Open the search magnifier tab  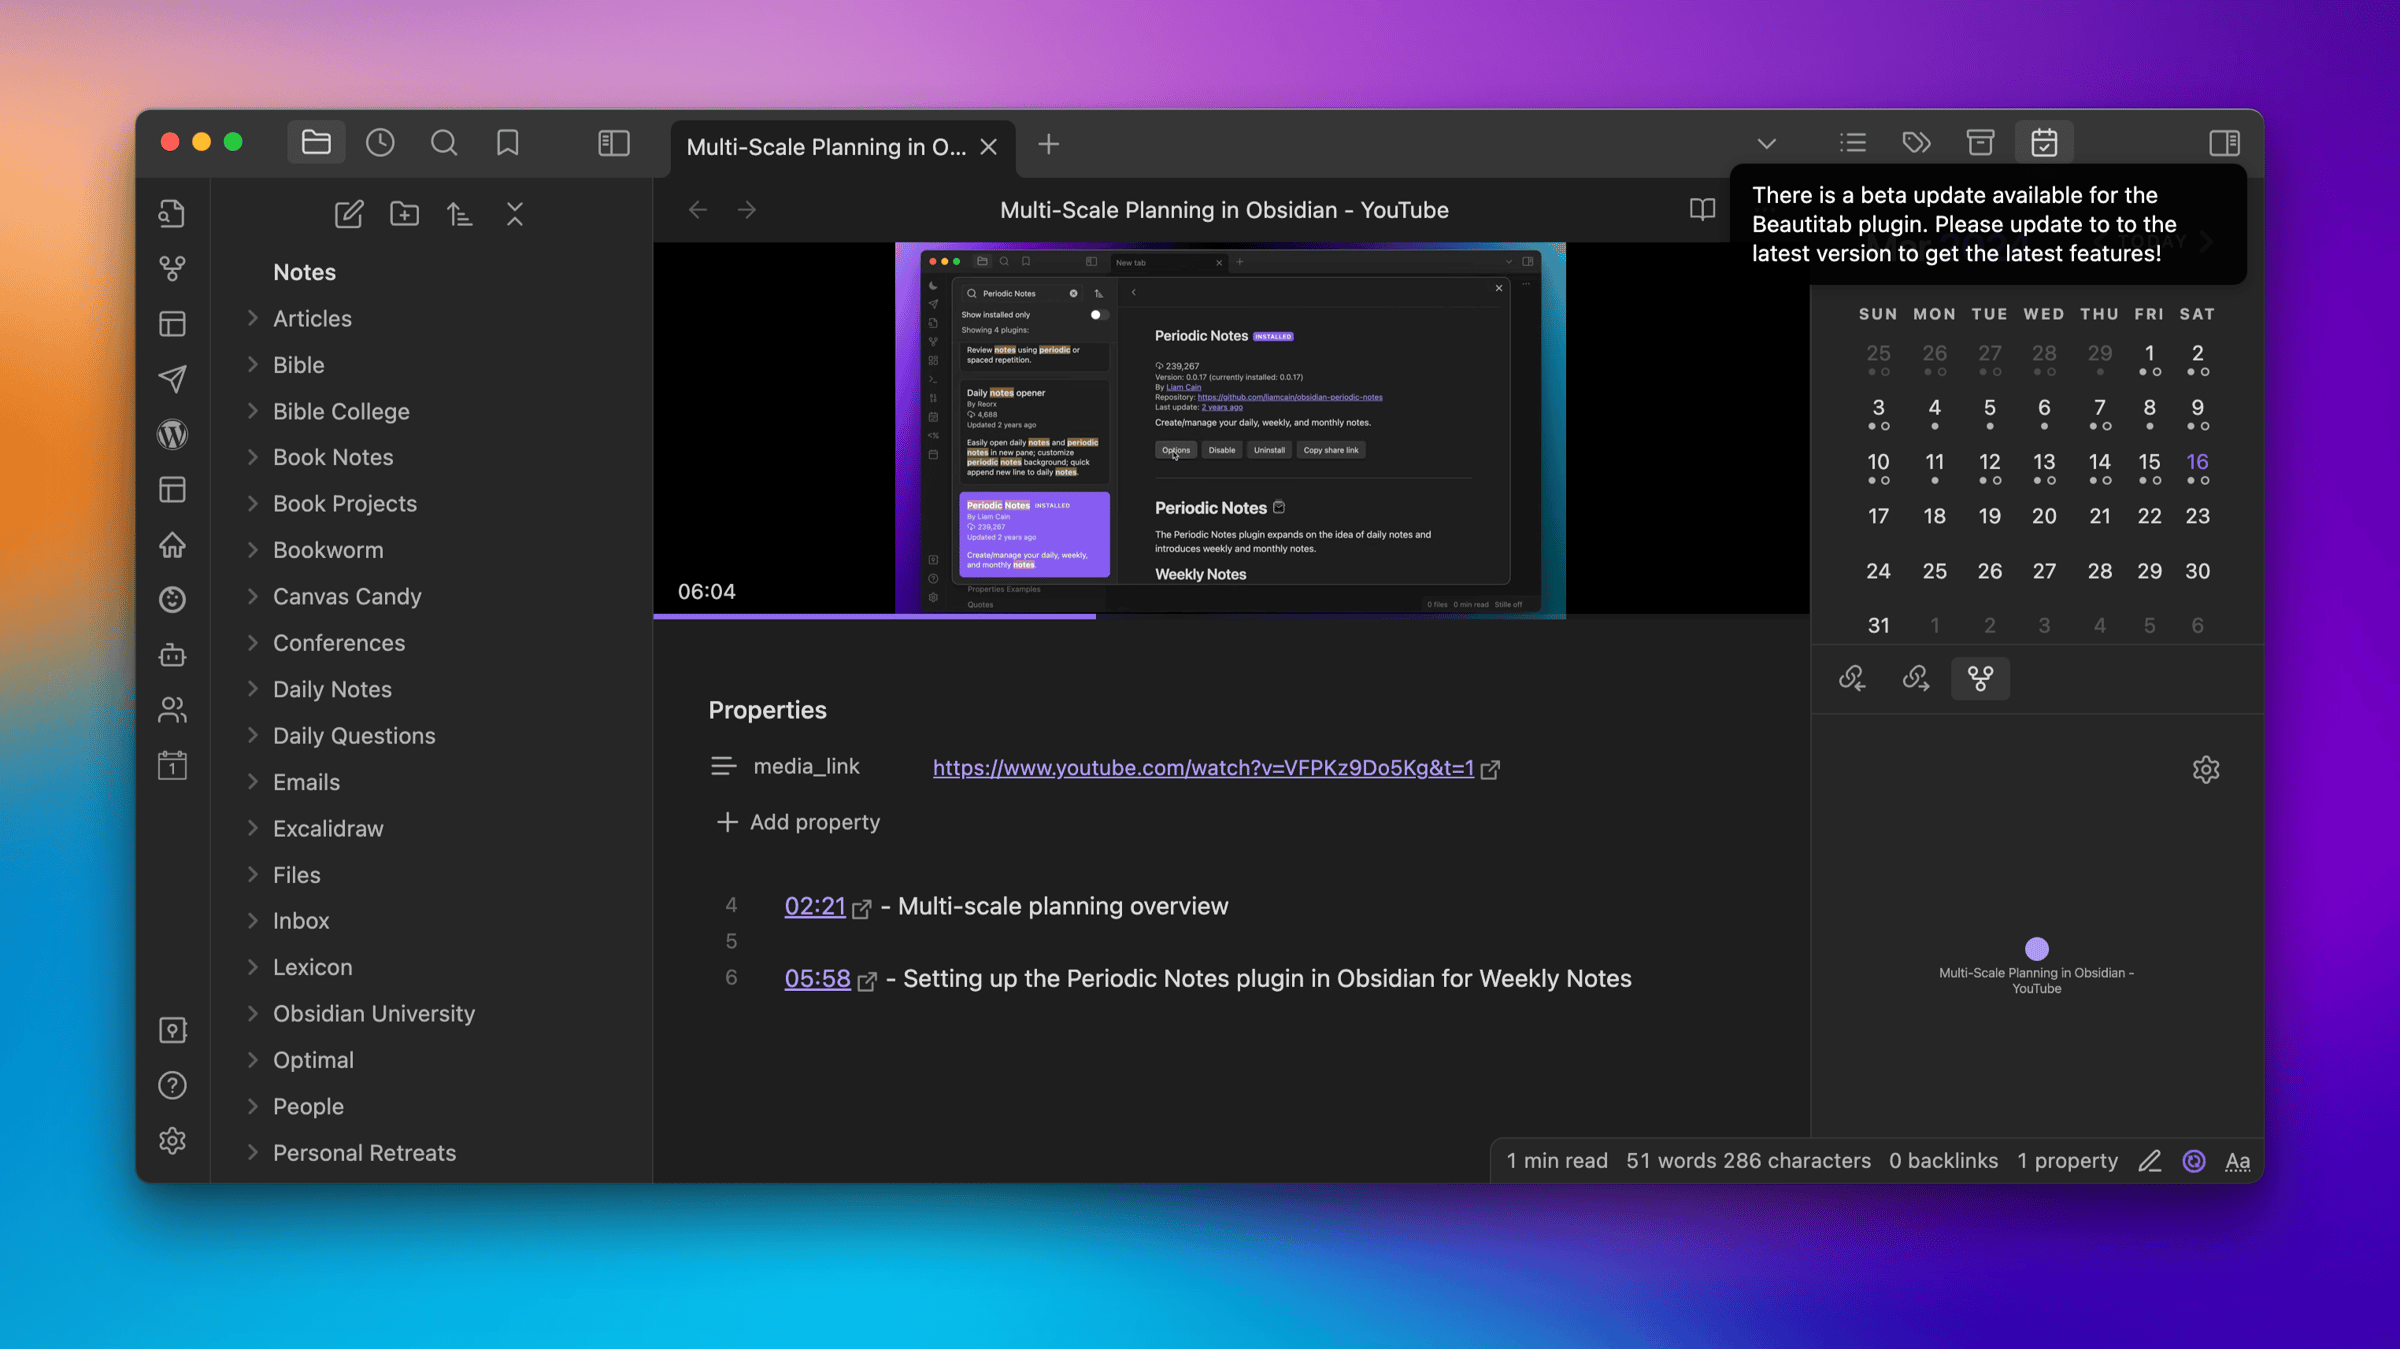[x=444, y=143]
